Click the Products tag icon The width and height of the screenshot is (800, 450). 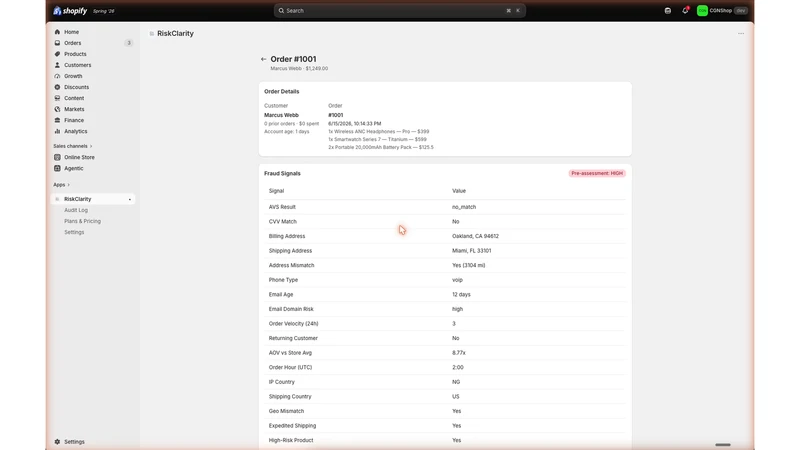click(x=57, y=54)
